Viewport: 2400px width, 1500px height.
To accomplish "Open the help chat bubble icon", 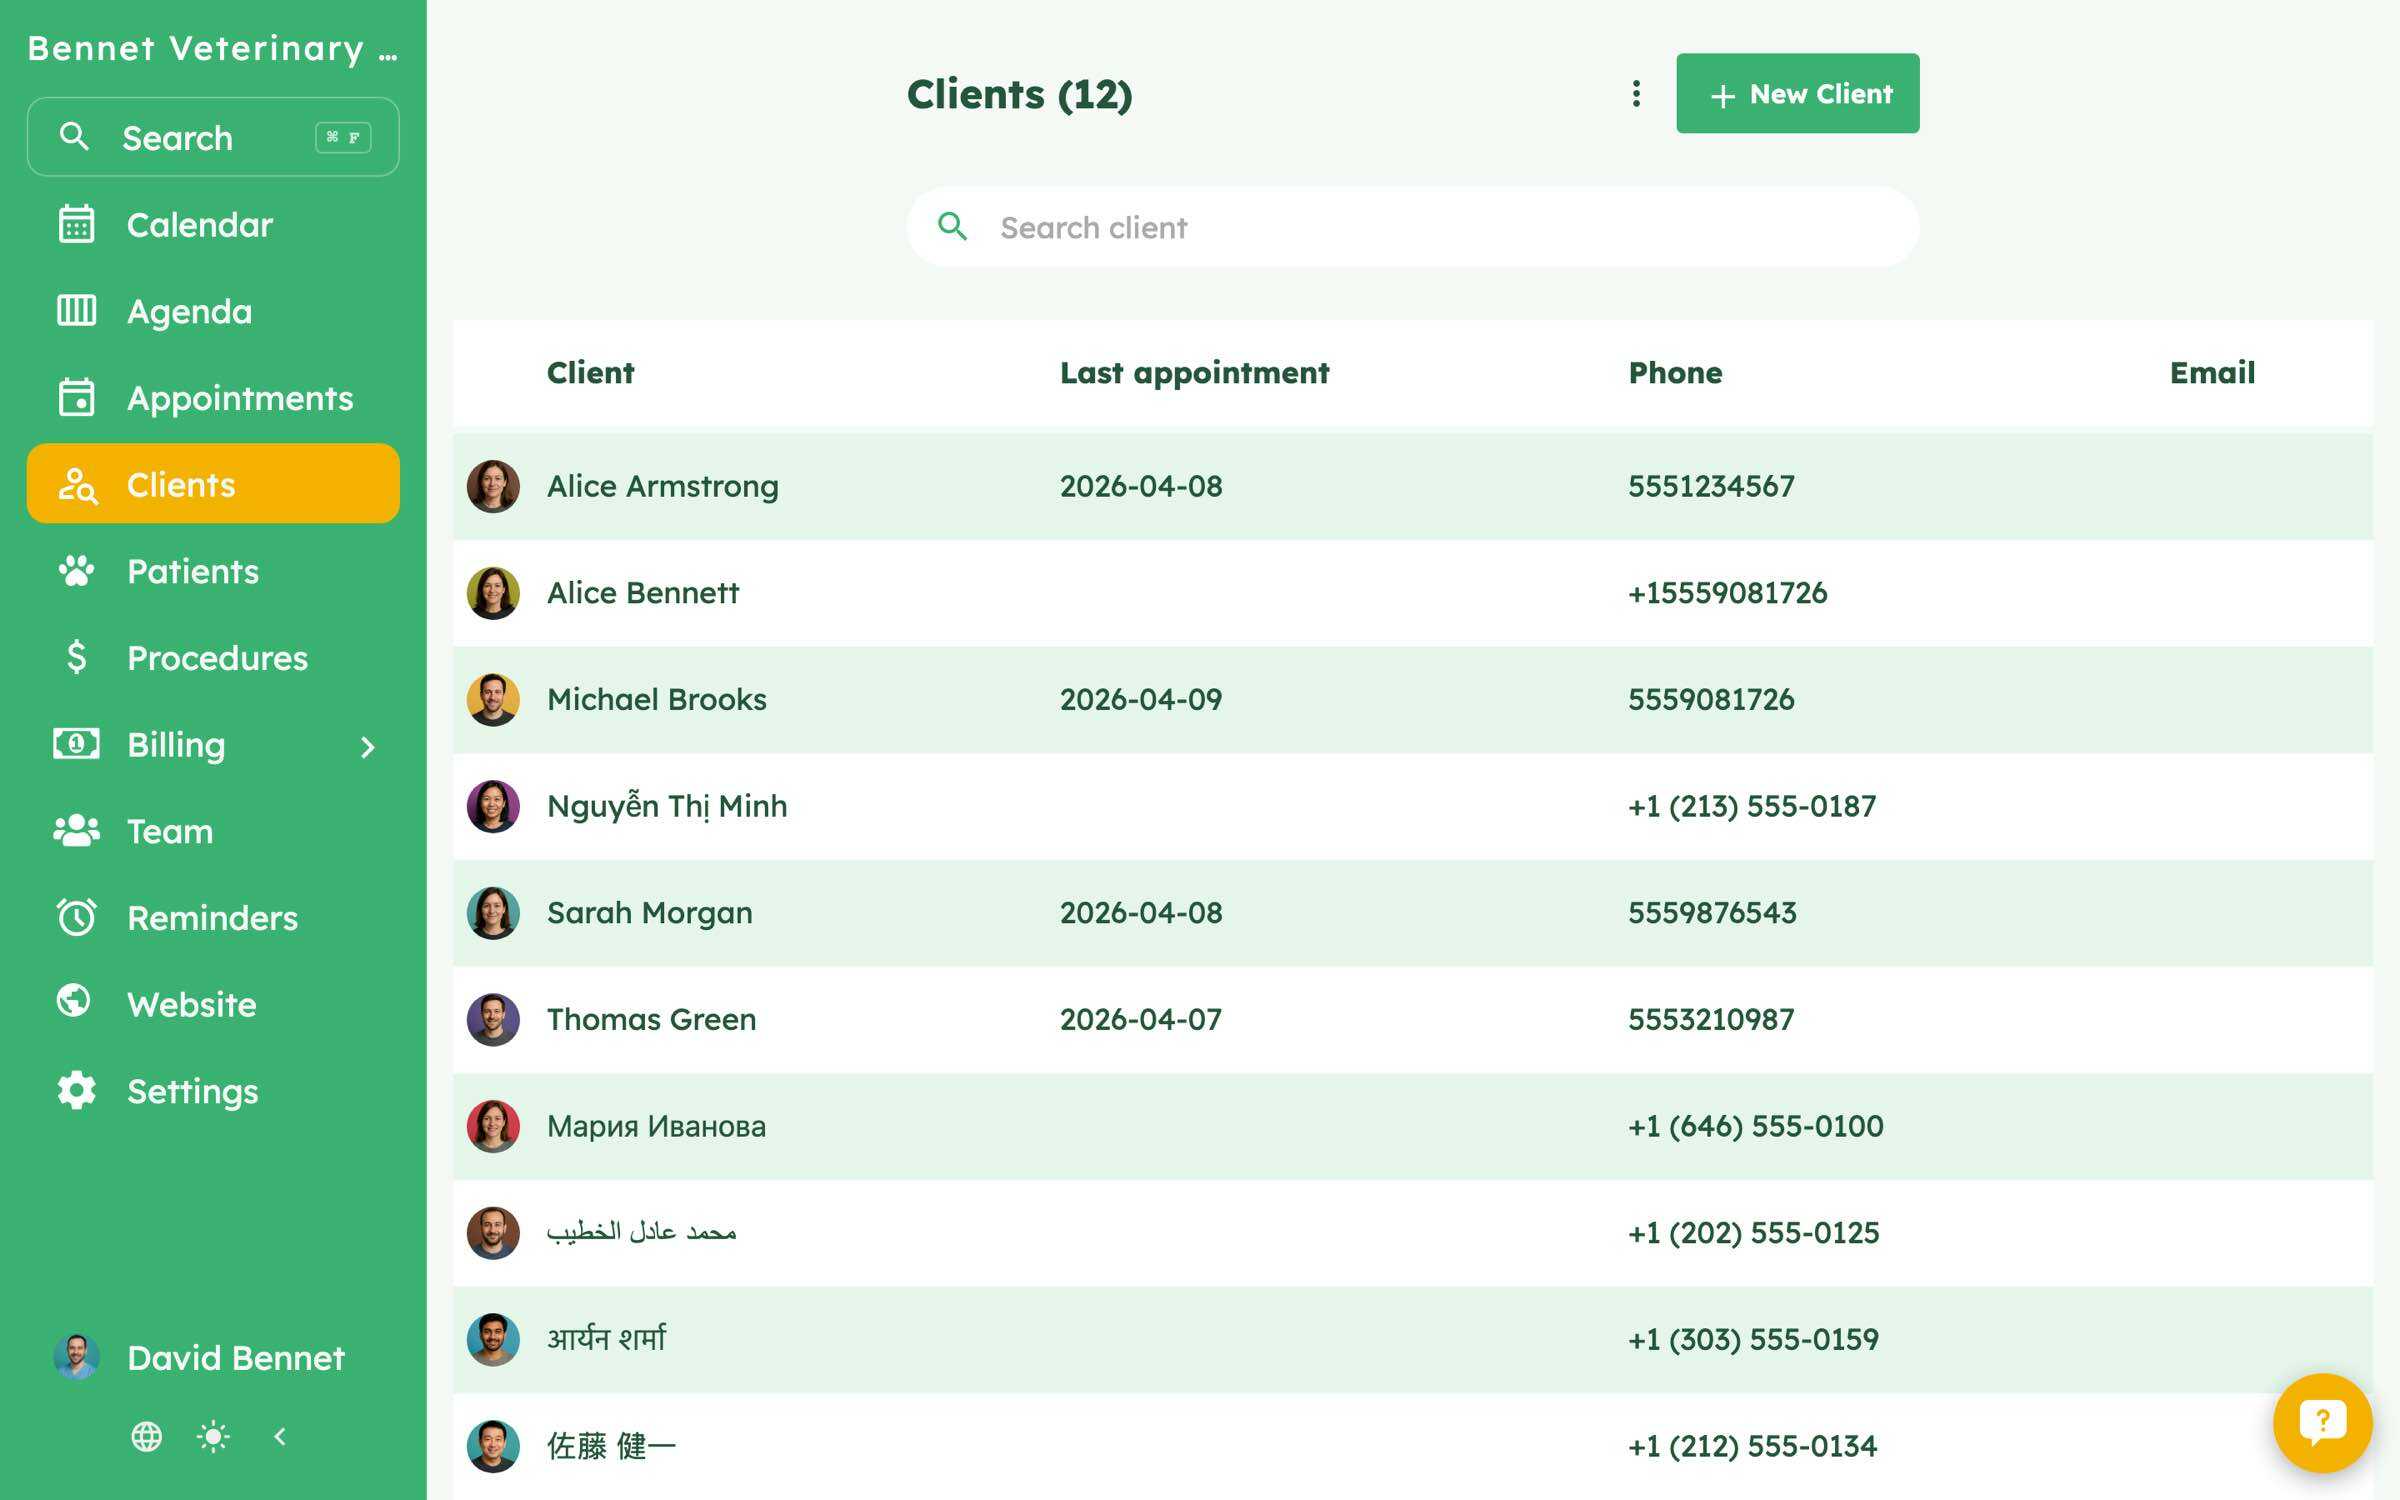I will tap(2322, 1422).
